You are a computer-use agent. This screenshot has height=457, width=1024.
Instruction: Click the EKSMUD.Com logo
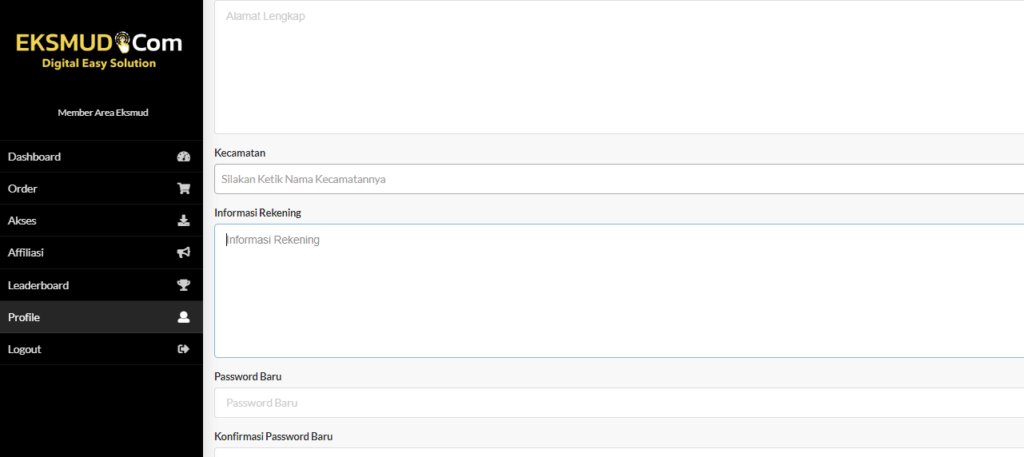click(99, 50)
